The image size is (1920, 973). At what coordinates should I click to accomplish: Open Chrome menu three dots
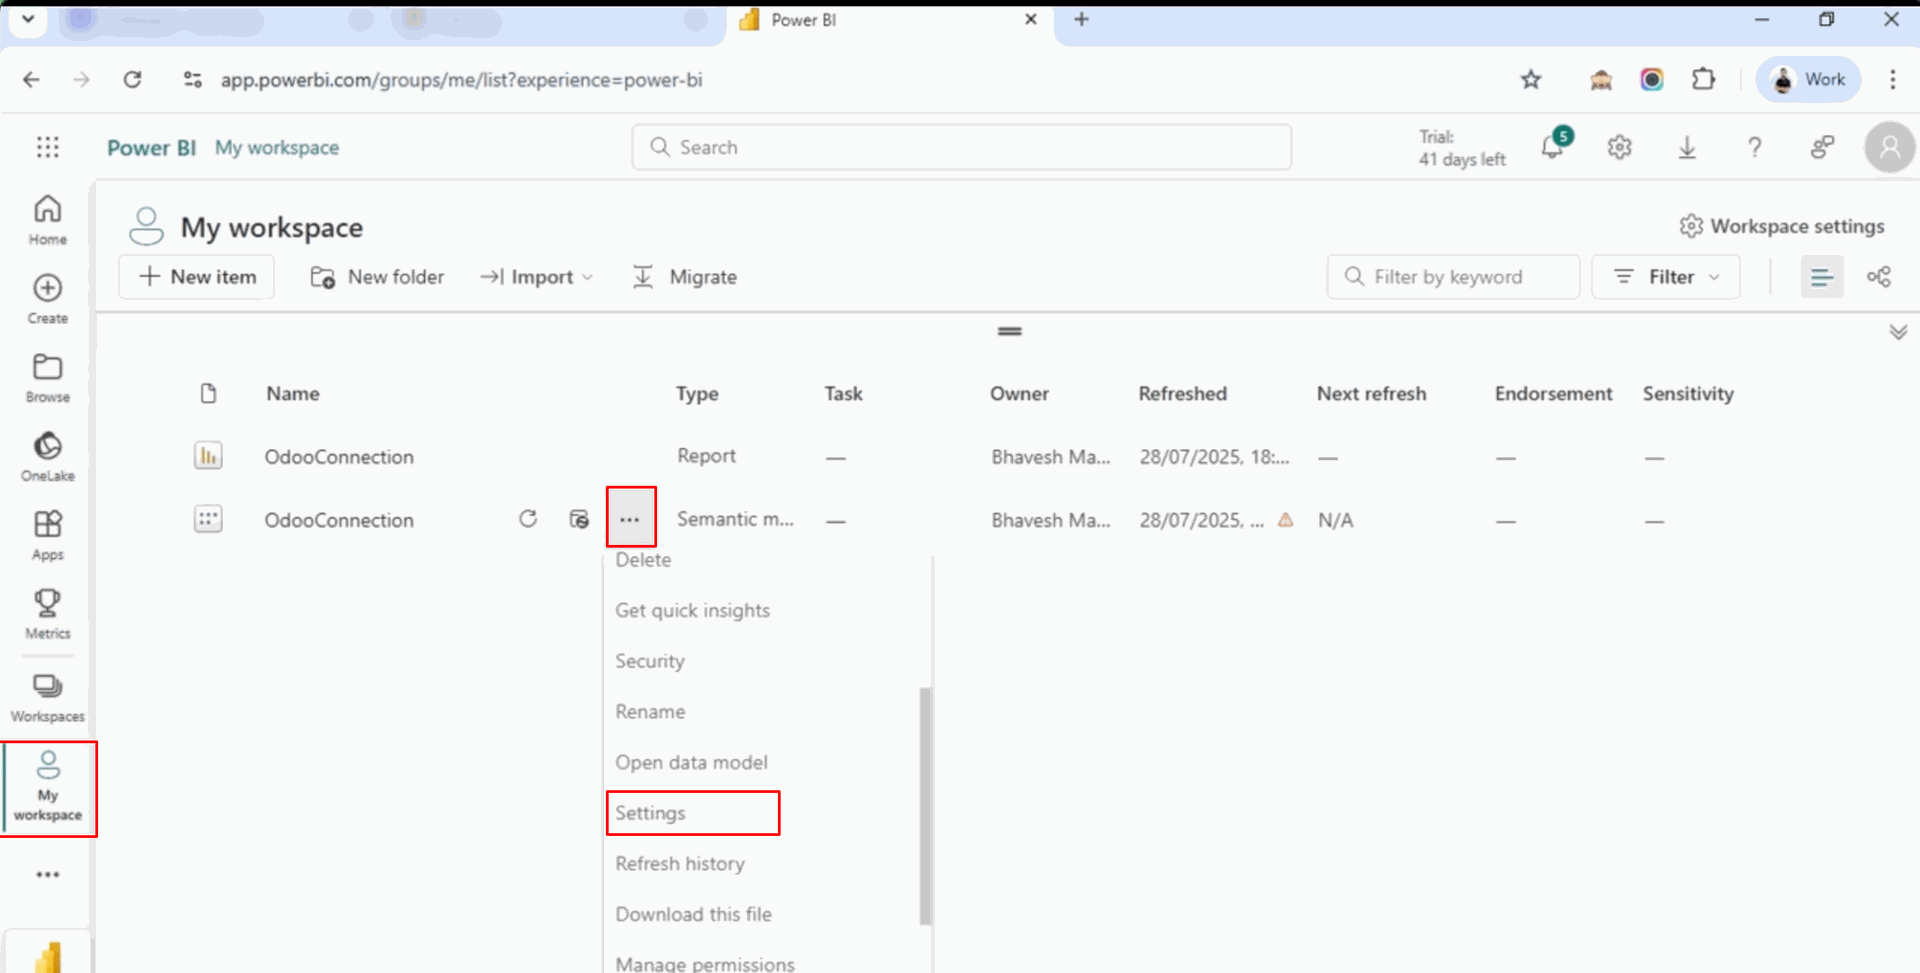coord(1892,80)
